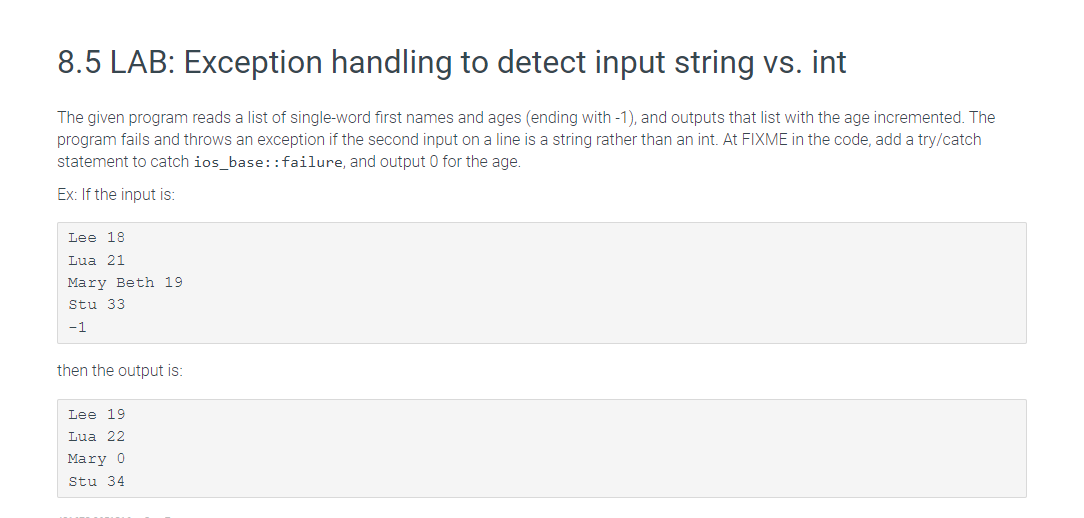The image size is (1084, 518).
Task: Click the 'ios_base::failure' code text
Action: click(x=268, y=163)
